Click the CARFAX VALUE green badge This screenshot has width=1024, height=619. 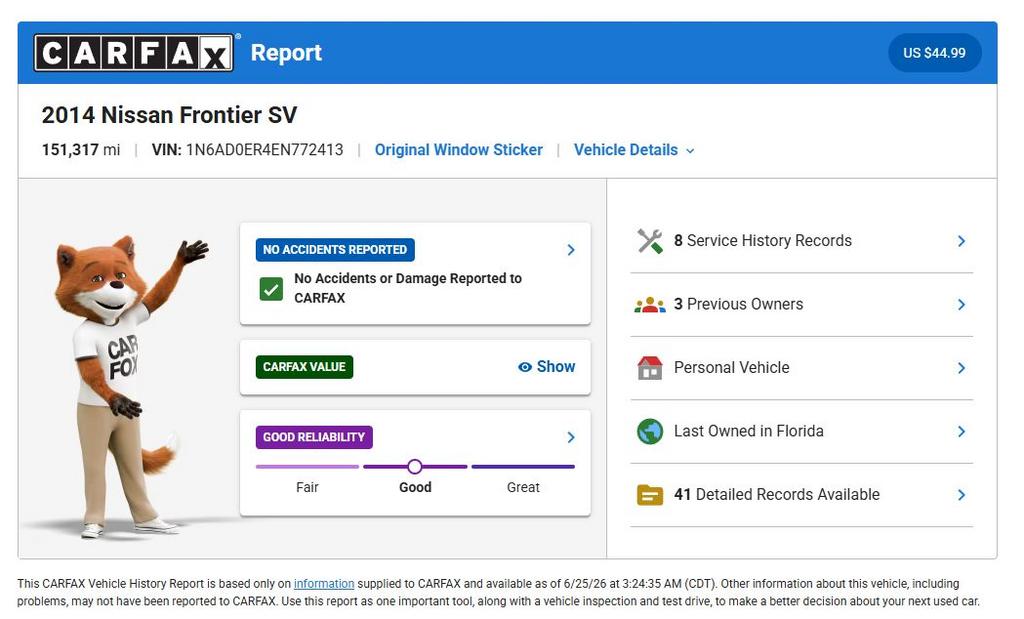(x=304, y=367)
